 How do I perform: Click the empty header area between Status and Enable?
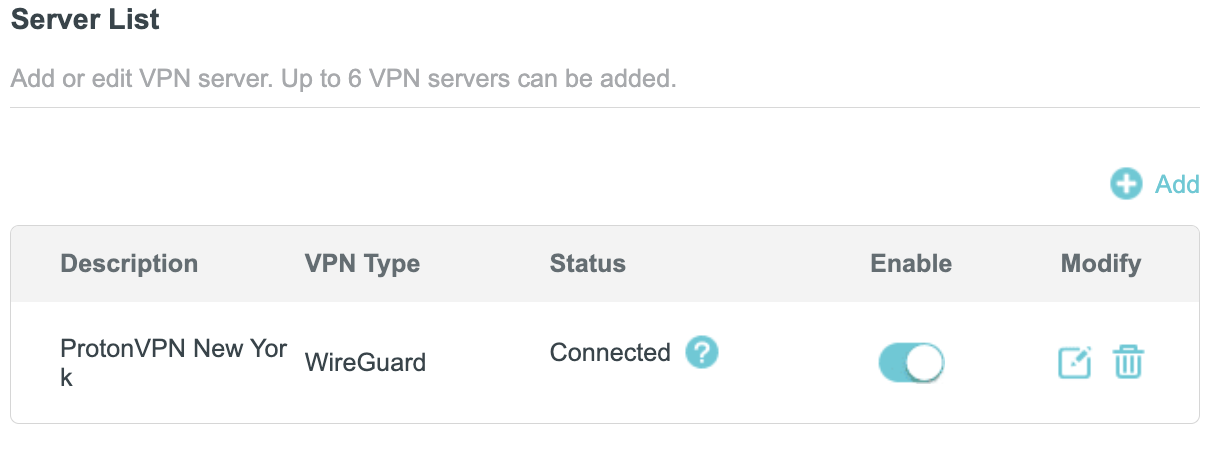tap(748, 264)
